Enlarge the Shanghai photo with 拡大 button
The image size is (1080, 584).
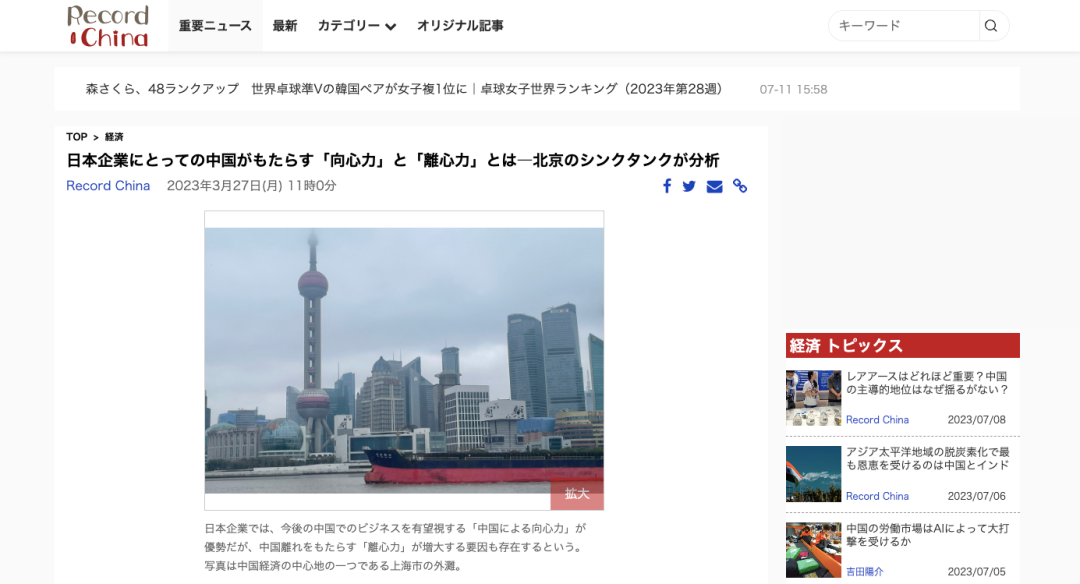pos(577,494)
